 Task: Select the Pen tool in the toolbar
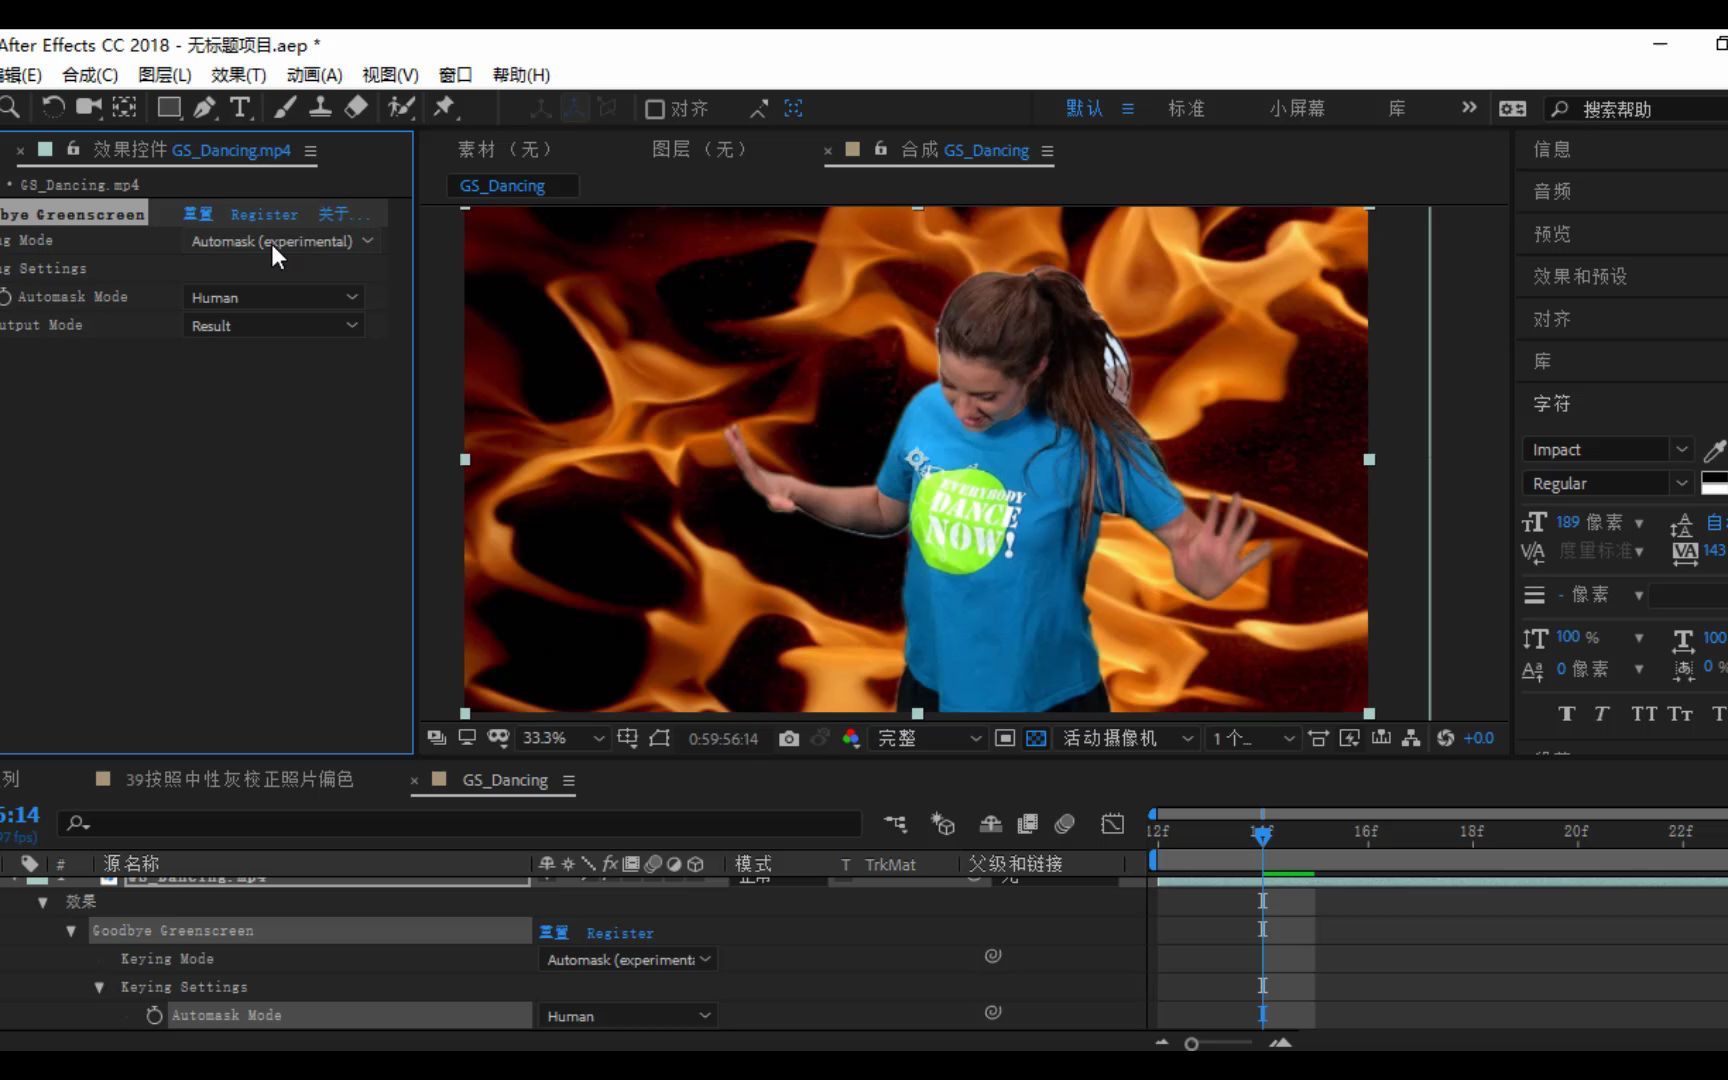pyautogui.click(x=204, y=107)
